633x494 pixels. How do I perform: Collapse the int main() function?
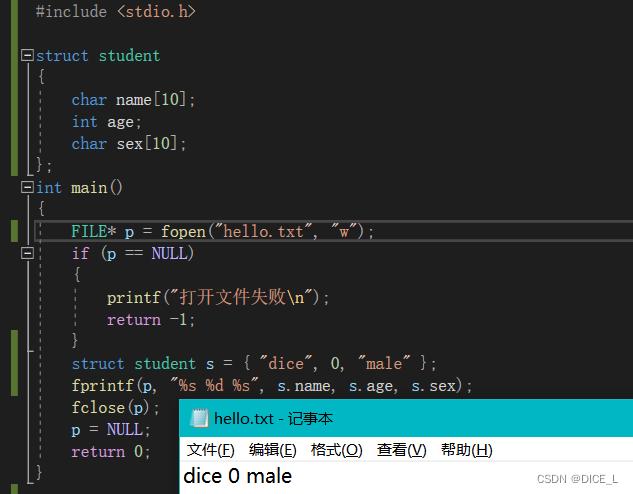27,187
